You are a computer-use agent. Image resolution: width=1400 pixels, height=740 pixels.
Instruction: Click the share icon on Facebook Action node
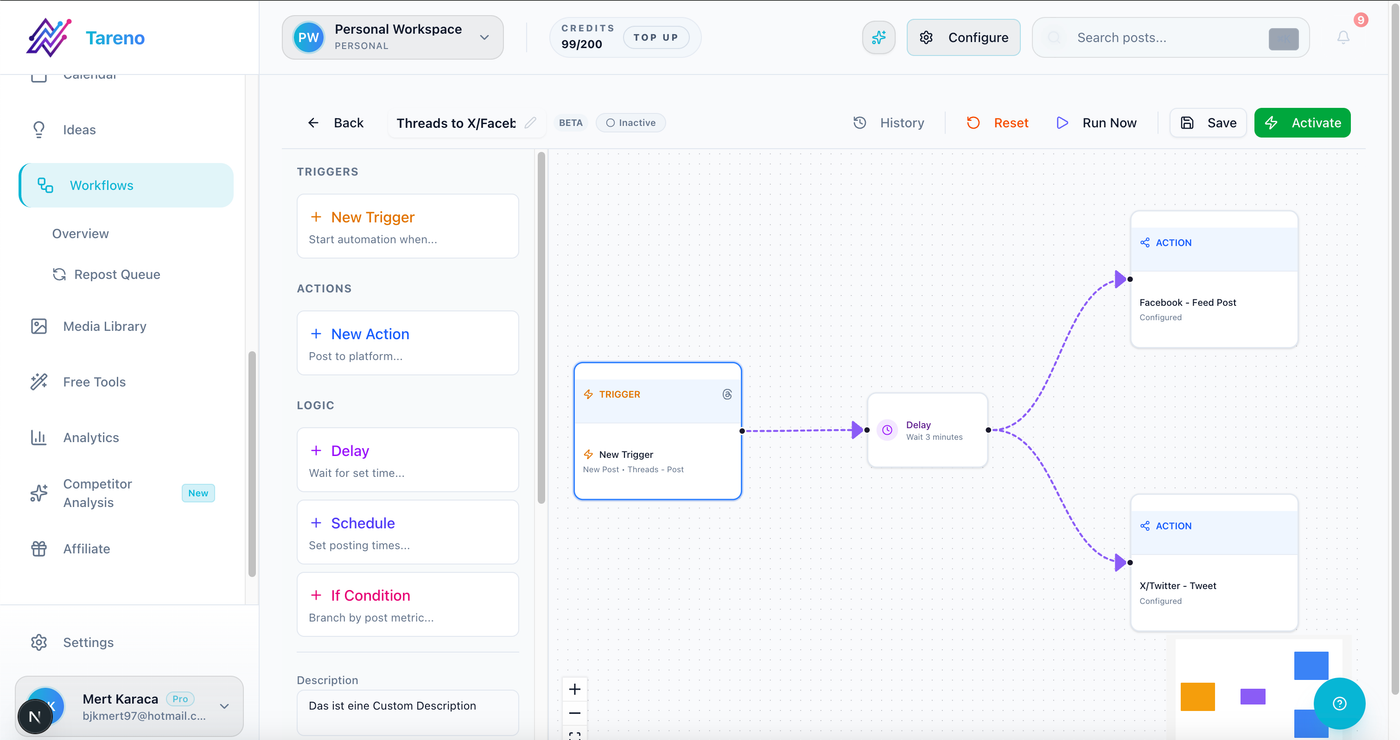click(1145, 243)
